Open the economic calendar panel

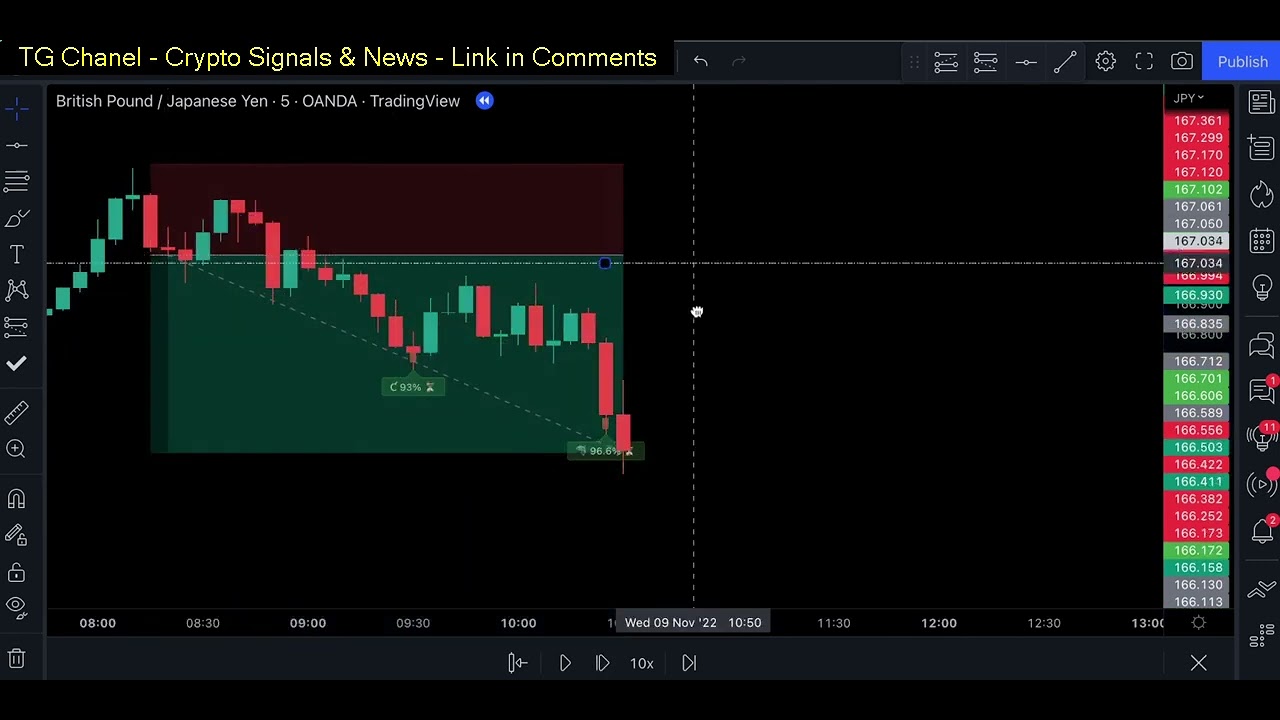[1261, 241]
